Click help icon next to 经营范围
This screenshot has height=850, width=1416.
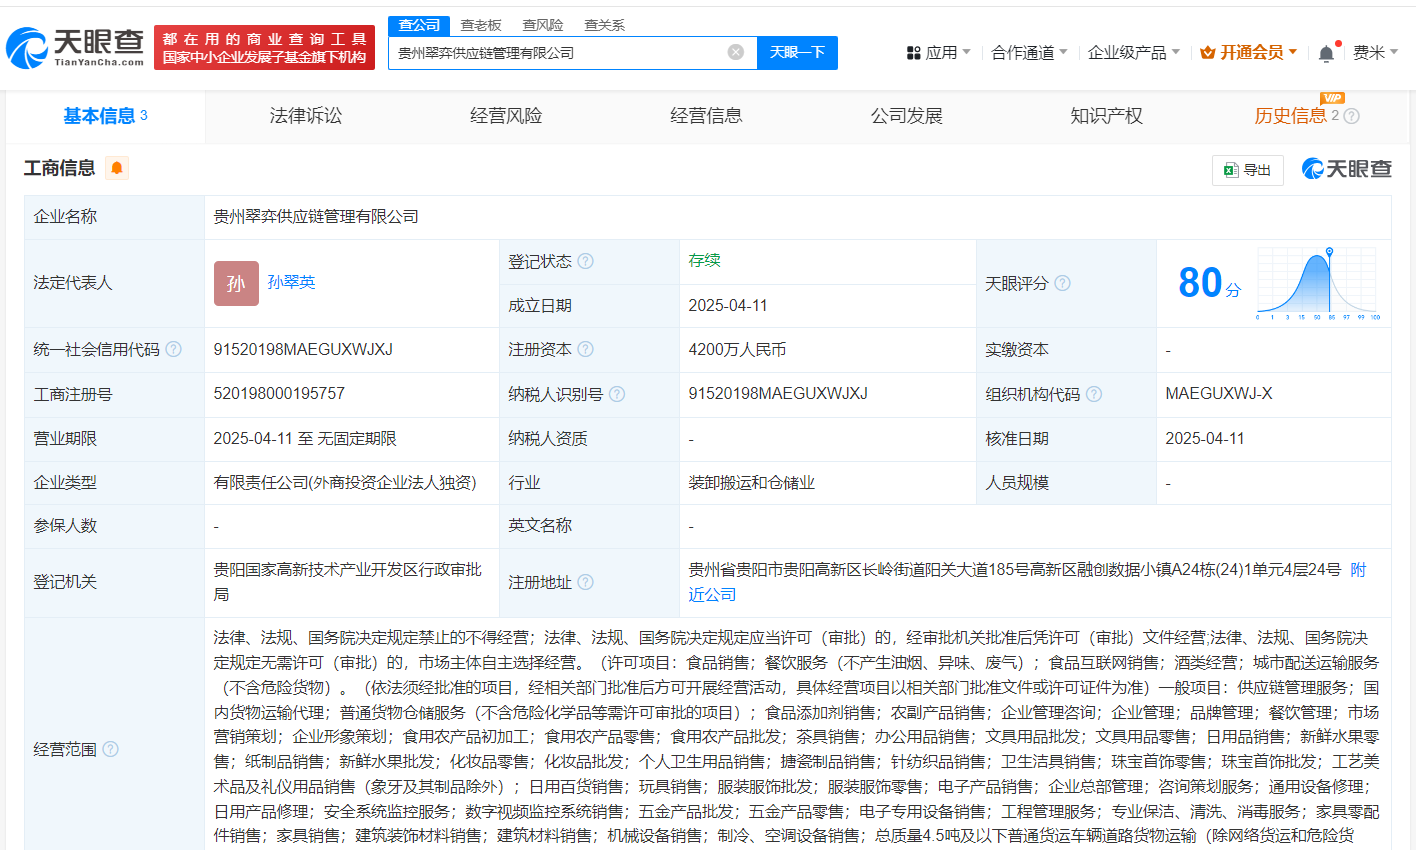111,749
